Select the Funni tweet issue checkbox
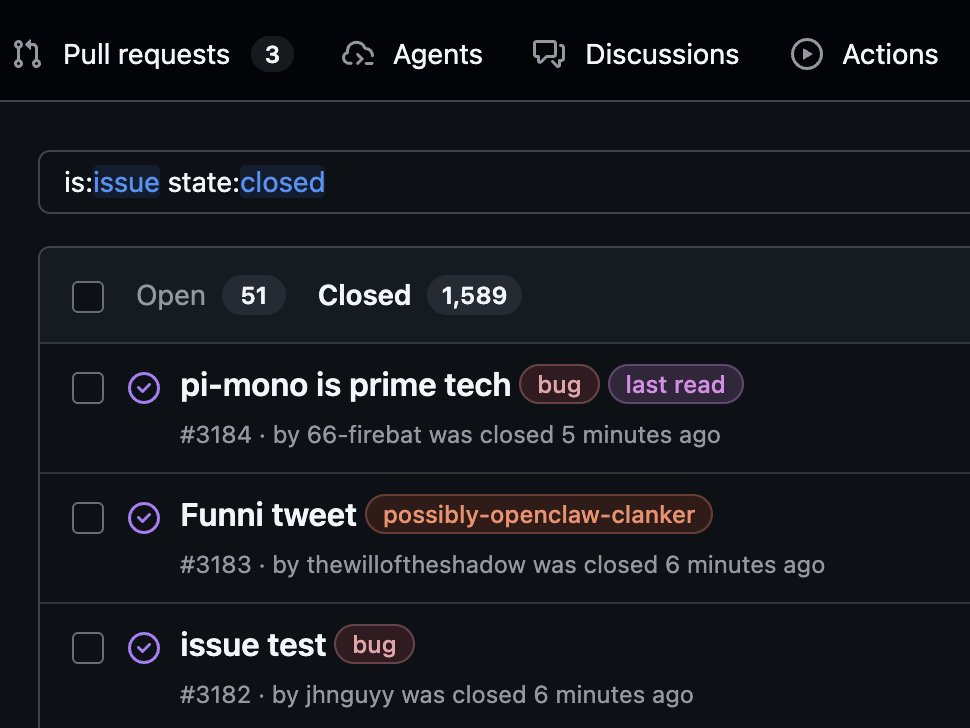This screenshot has height=728, width=970. tap(88, 517)
